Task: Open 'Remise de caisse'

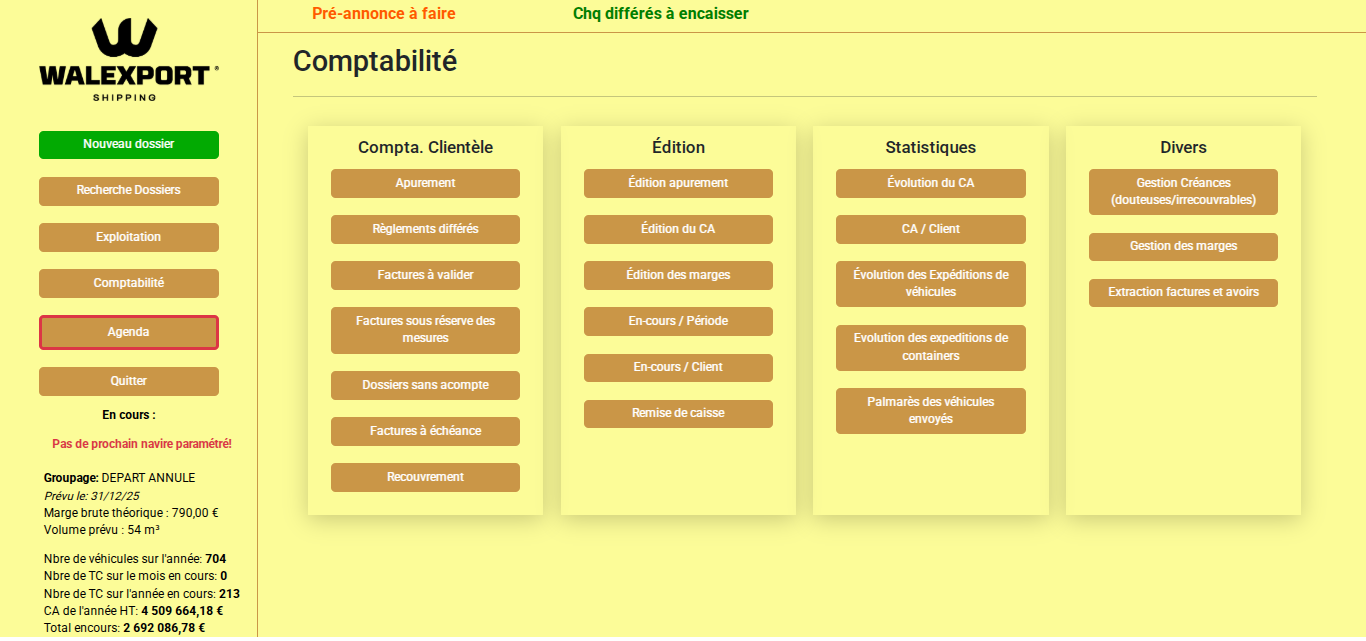Action: 678,413
